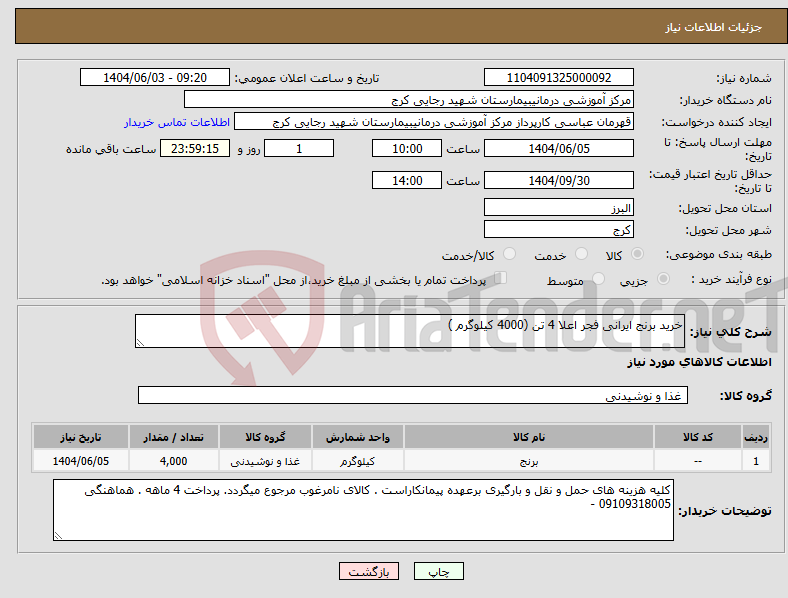Viewport: 788px width, 598px height.
Task: Click the announcement date field 1404/06/03 - 09:20
Action: pos(155,77)
